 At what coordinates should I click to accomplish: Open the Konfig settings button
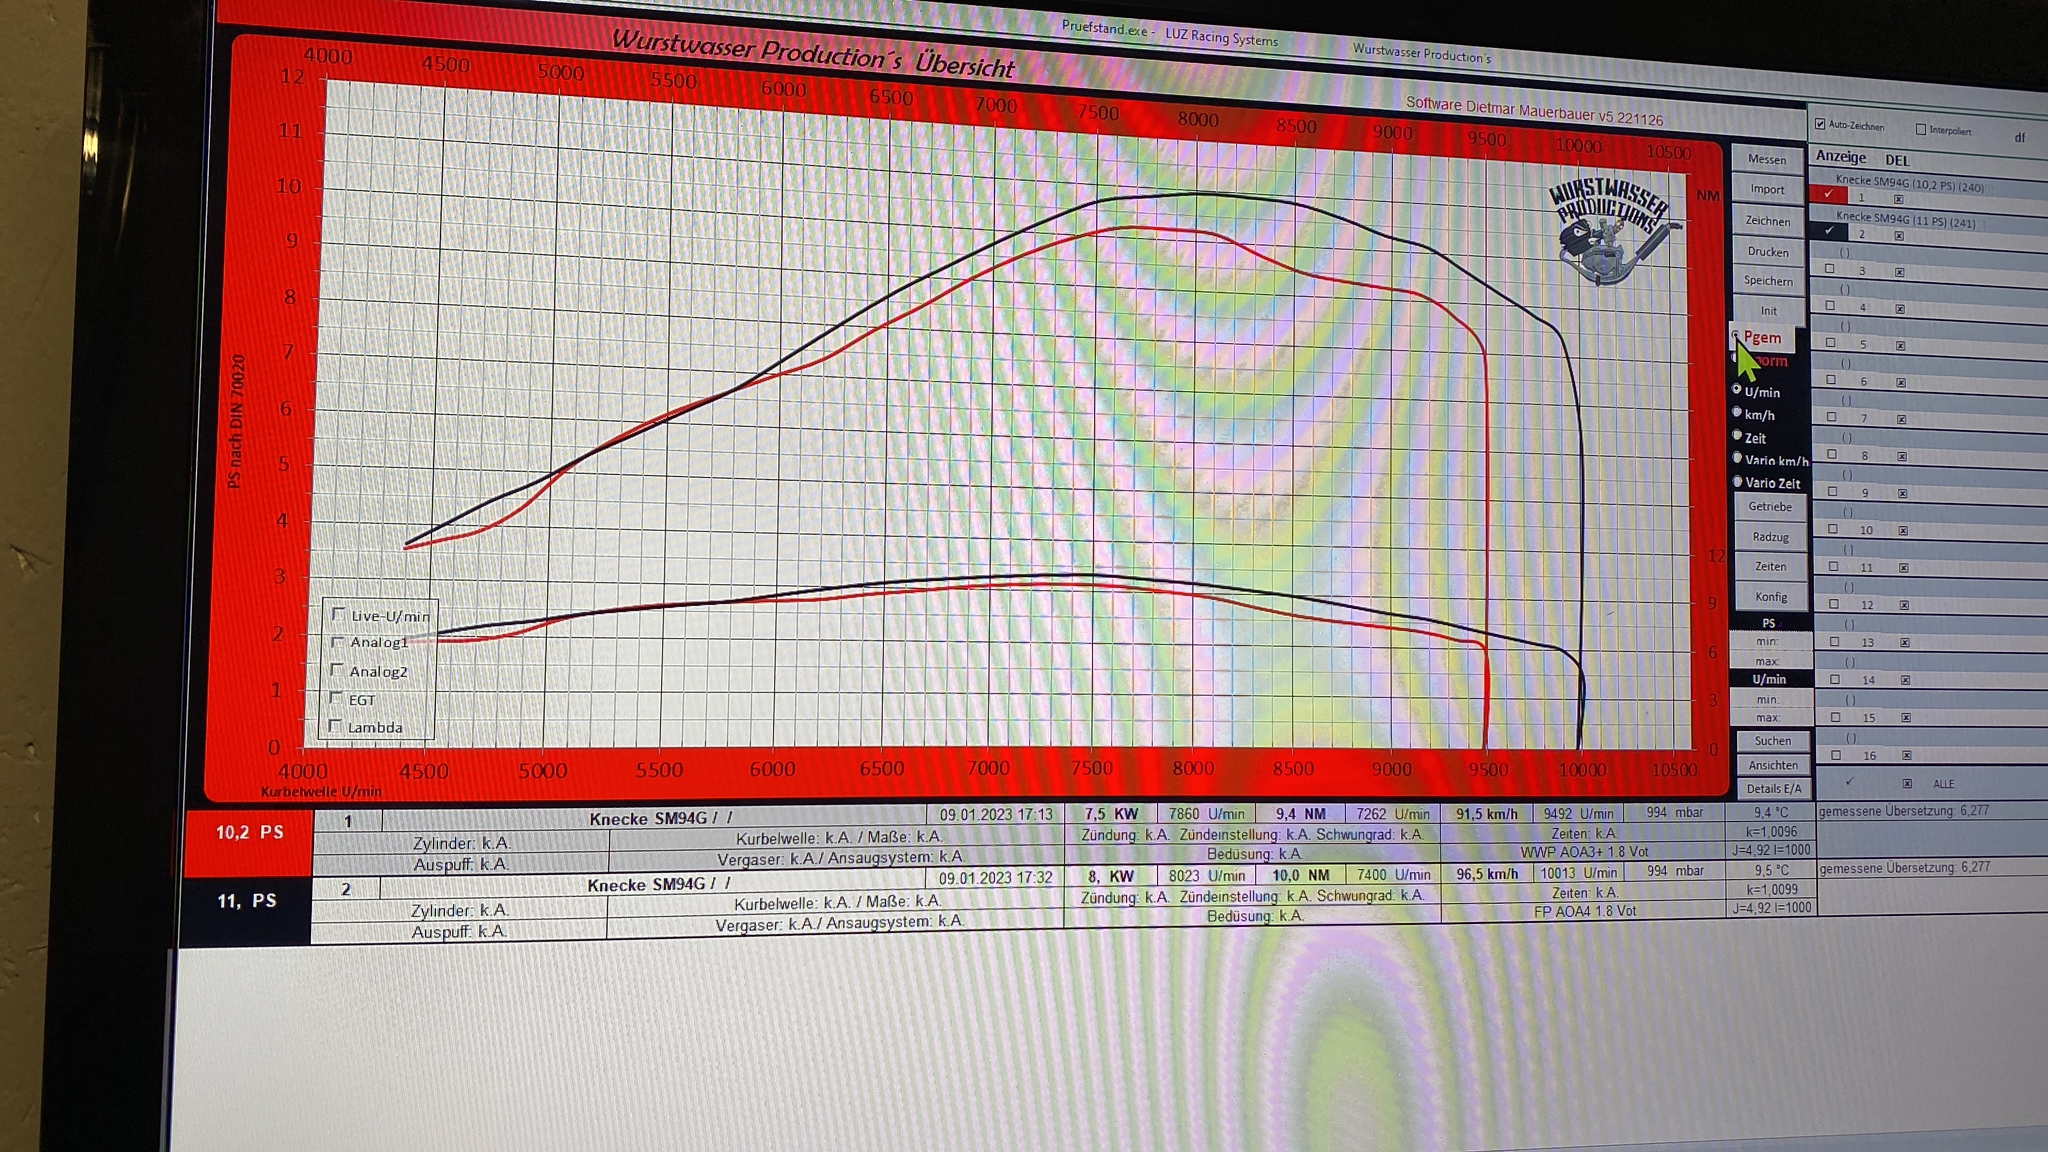pos(1770,597)
